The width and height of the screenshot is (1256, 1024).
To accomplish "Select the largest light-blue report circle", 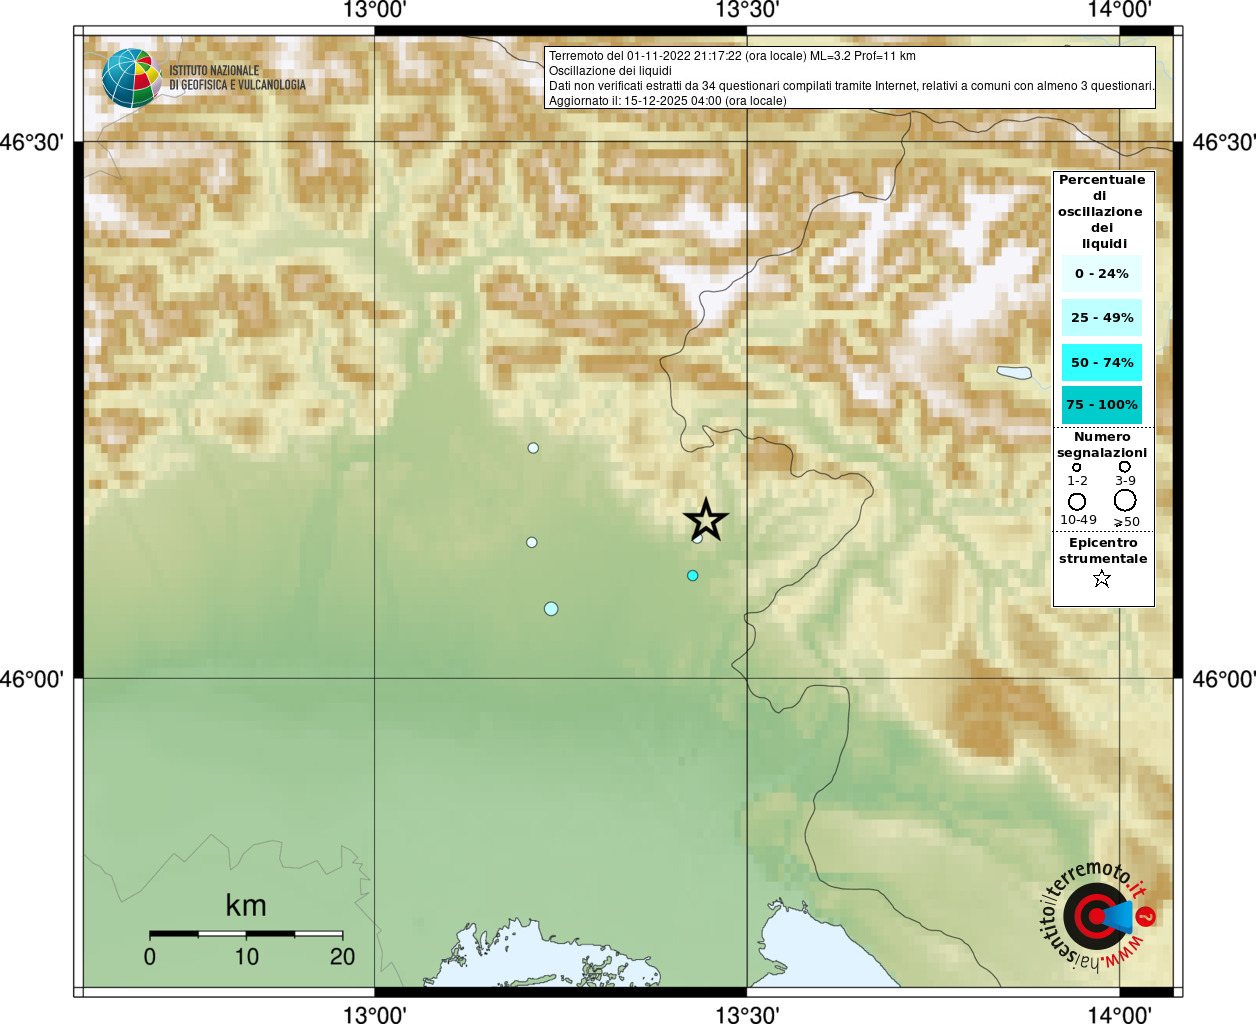I will [x=551, y=609].
